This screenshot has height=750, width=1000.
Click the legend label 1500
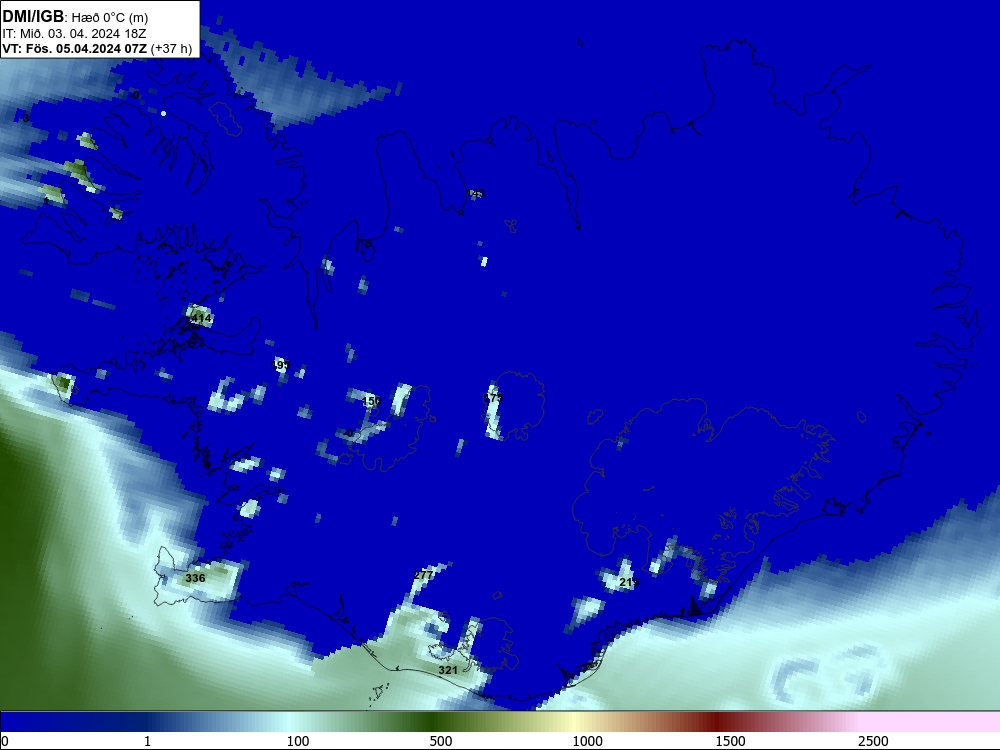(x=731, y=741)
